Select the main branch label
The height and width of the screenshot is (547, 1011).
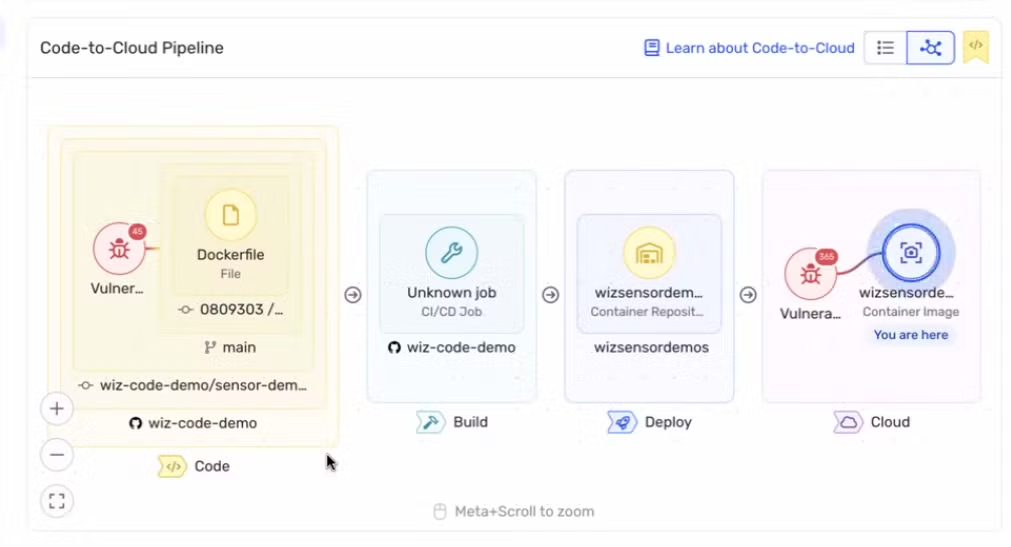click(x=230, y=347)
